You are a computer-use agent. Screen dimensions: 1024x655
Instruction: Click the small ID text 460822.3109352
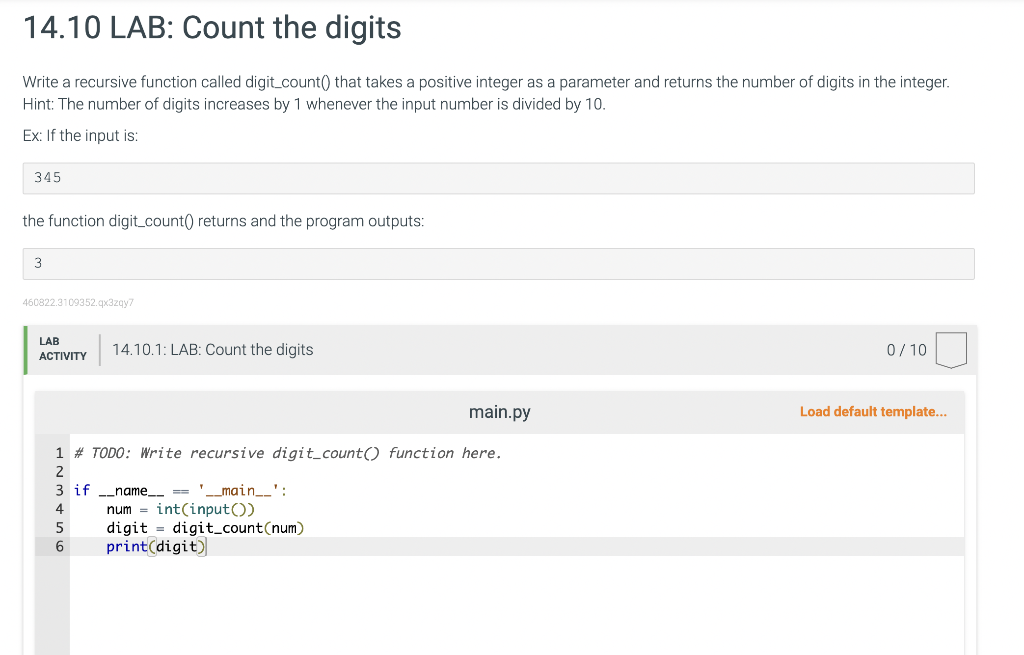coord(78,302)
